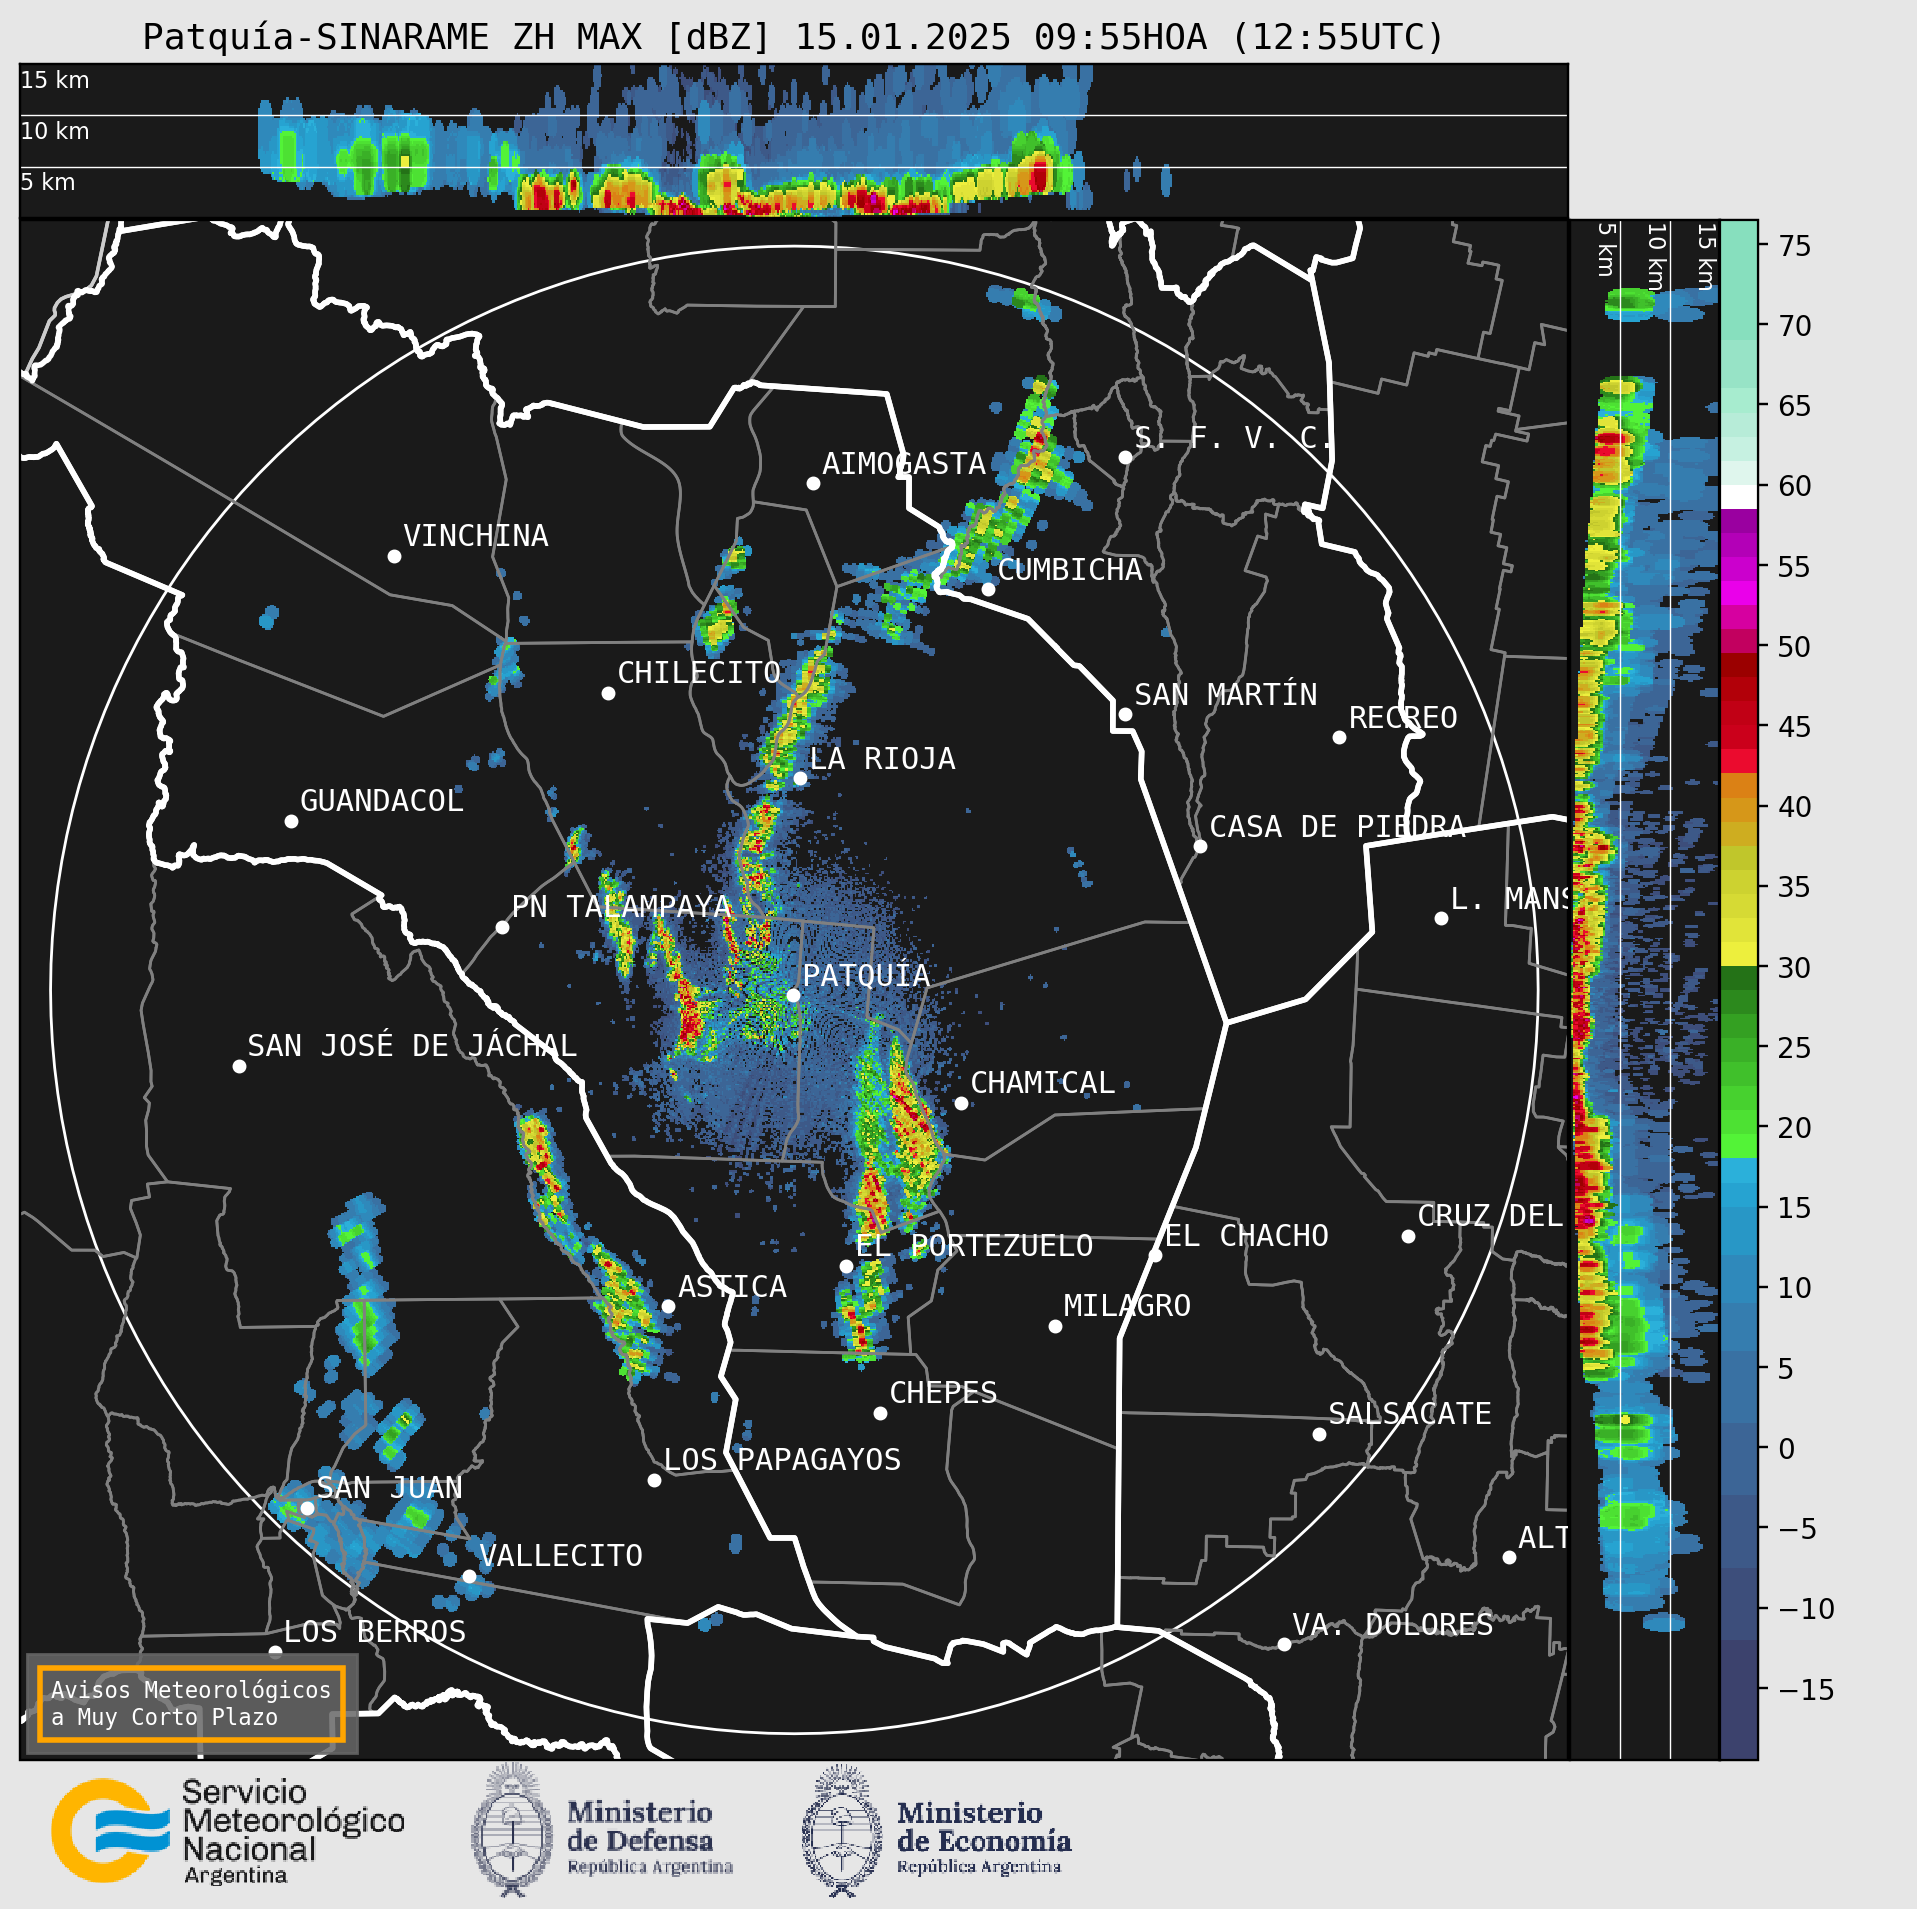
Task: Click the radar title with date 15.01.2025
Action: coord(794,37)
